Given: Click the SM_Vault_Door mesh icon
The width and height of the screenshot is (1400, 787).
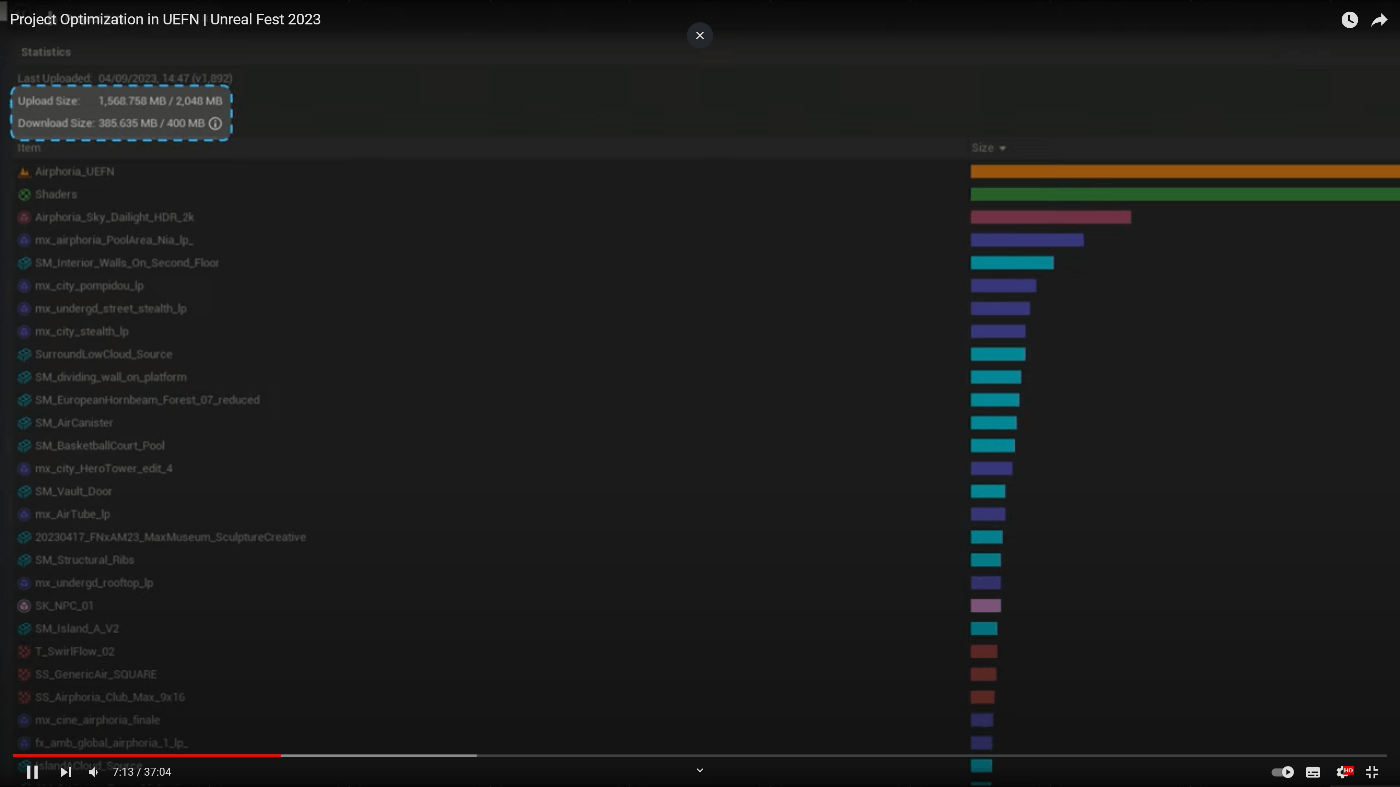Looking at the screenshot, I should tap(24, 492).
